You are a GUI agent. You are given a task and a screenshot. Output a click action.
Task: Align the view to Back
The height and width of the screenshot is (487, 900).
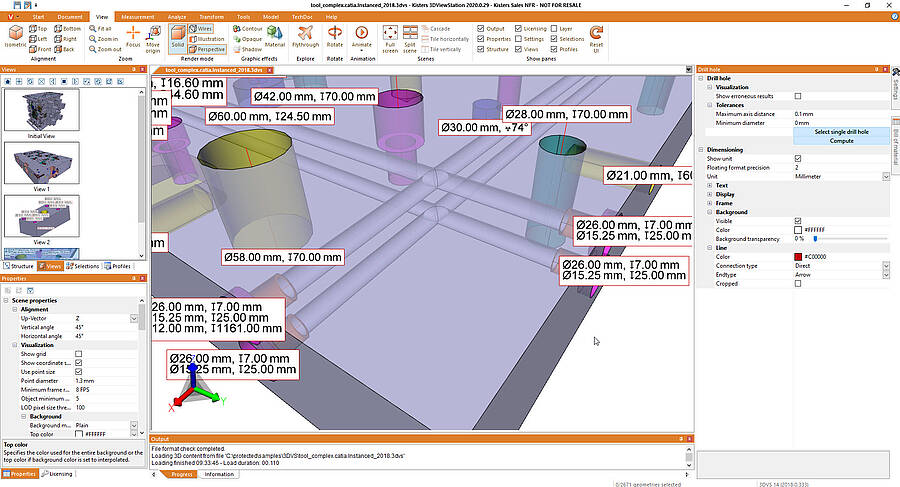click(64, 49)
